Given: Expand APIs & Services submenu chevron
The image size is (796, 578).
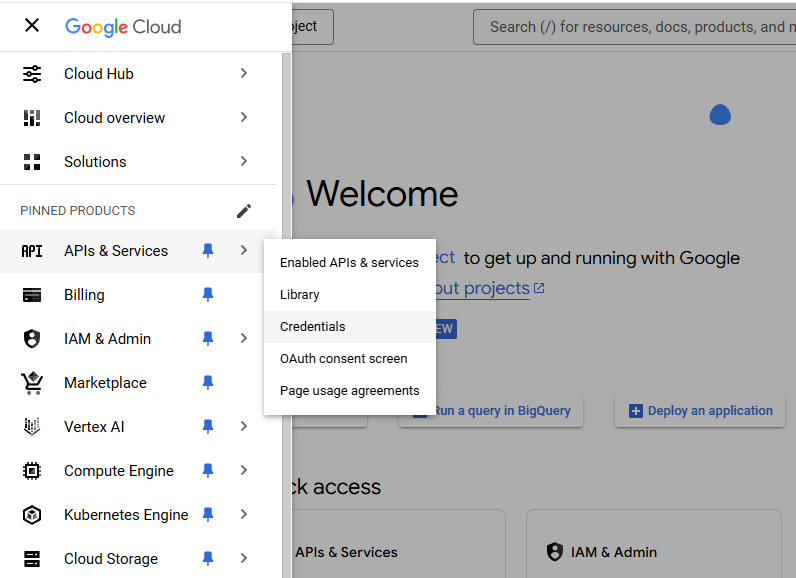Looking at the screenshot, I should [244, 250].
